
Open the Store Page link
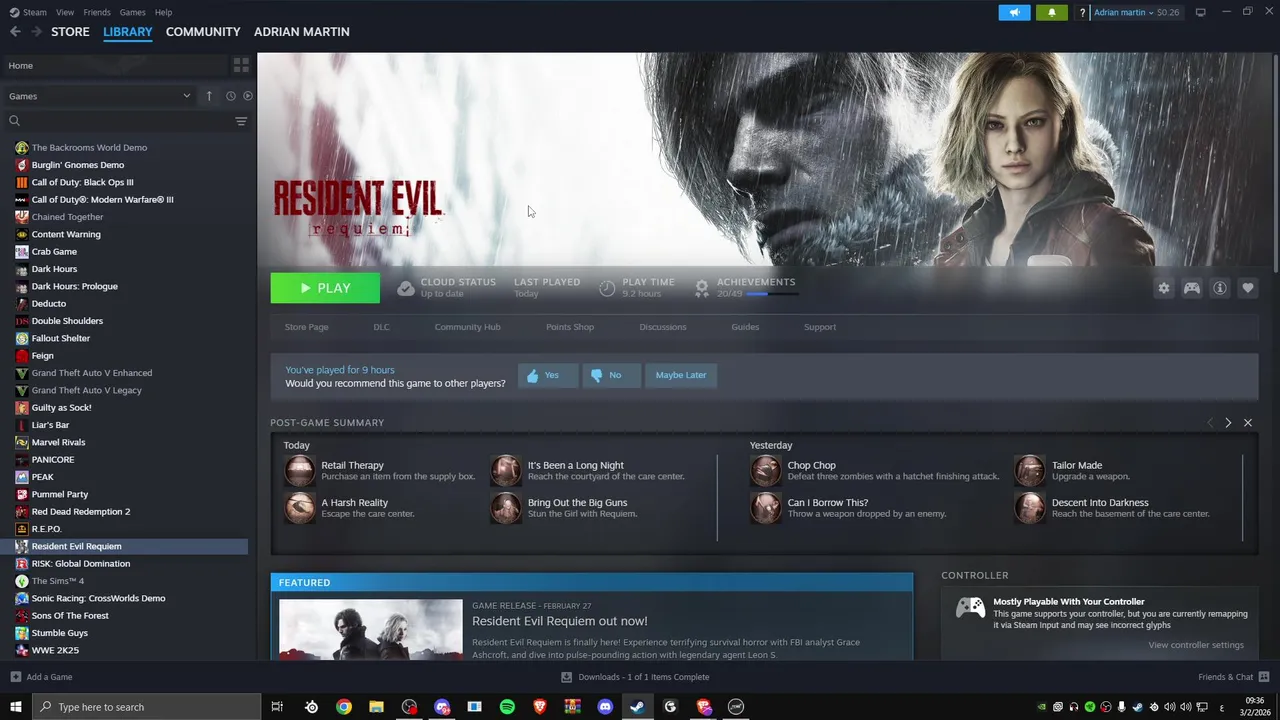[306, 327]
